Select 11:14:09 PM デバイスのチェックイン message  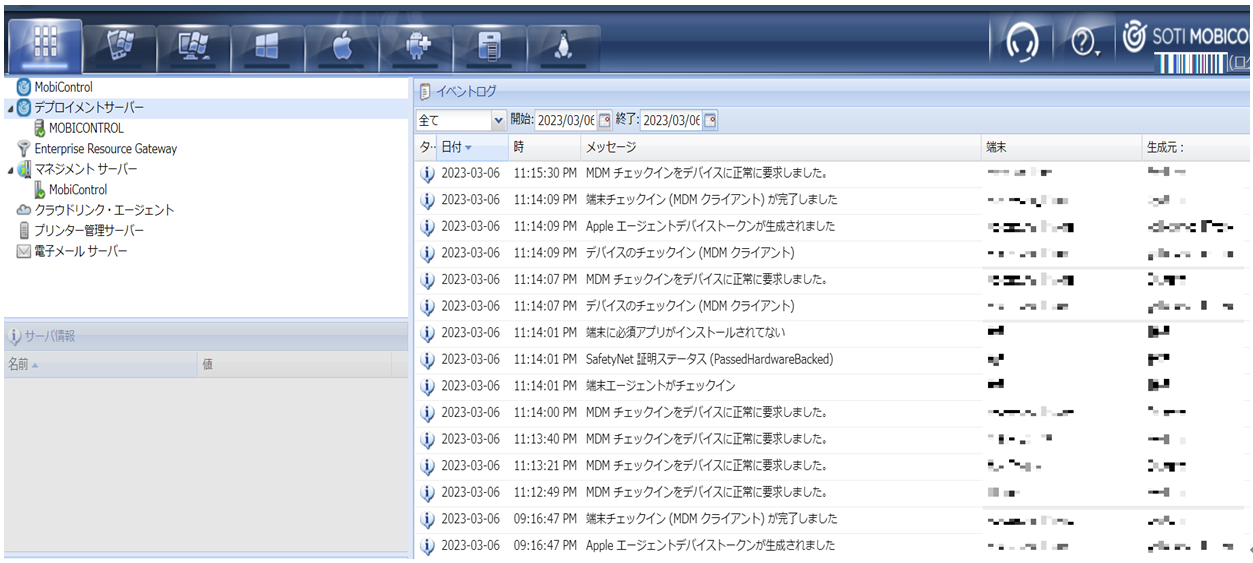(x=690, y=252)
